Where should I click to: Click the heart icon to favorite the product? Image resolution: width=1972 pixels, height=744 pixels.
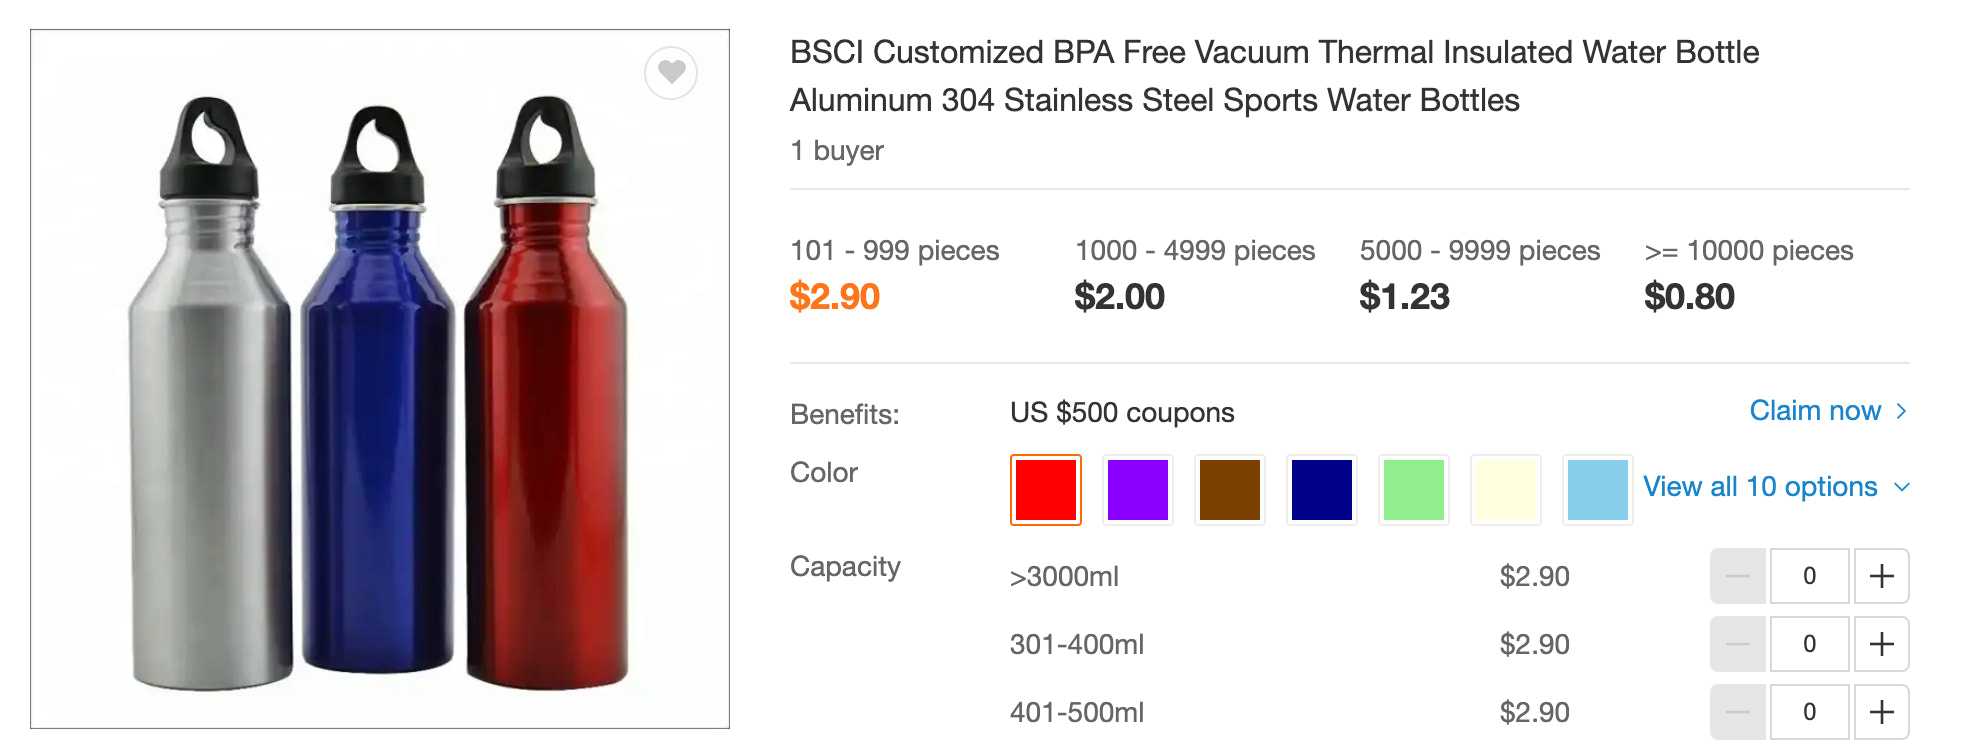click(x=671, y=74)
